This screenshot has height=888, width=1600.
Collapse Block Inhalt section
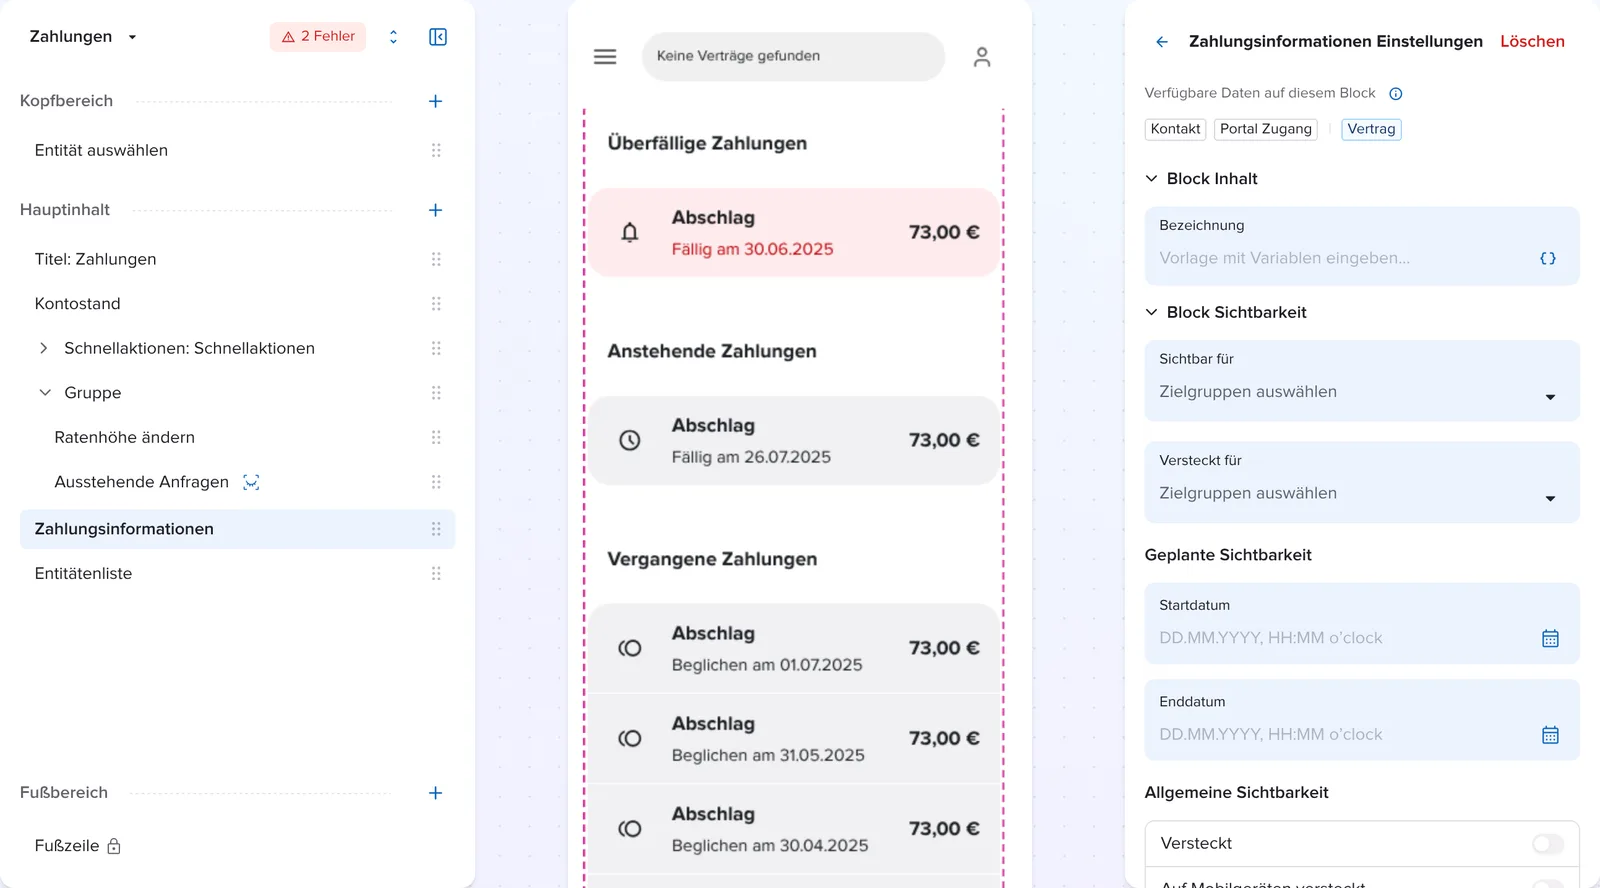(1151, 179)
